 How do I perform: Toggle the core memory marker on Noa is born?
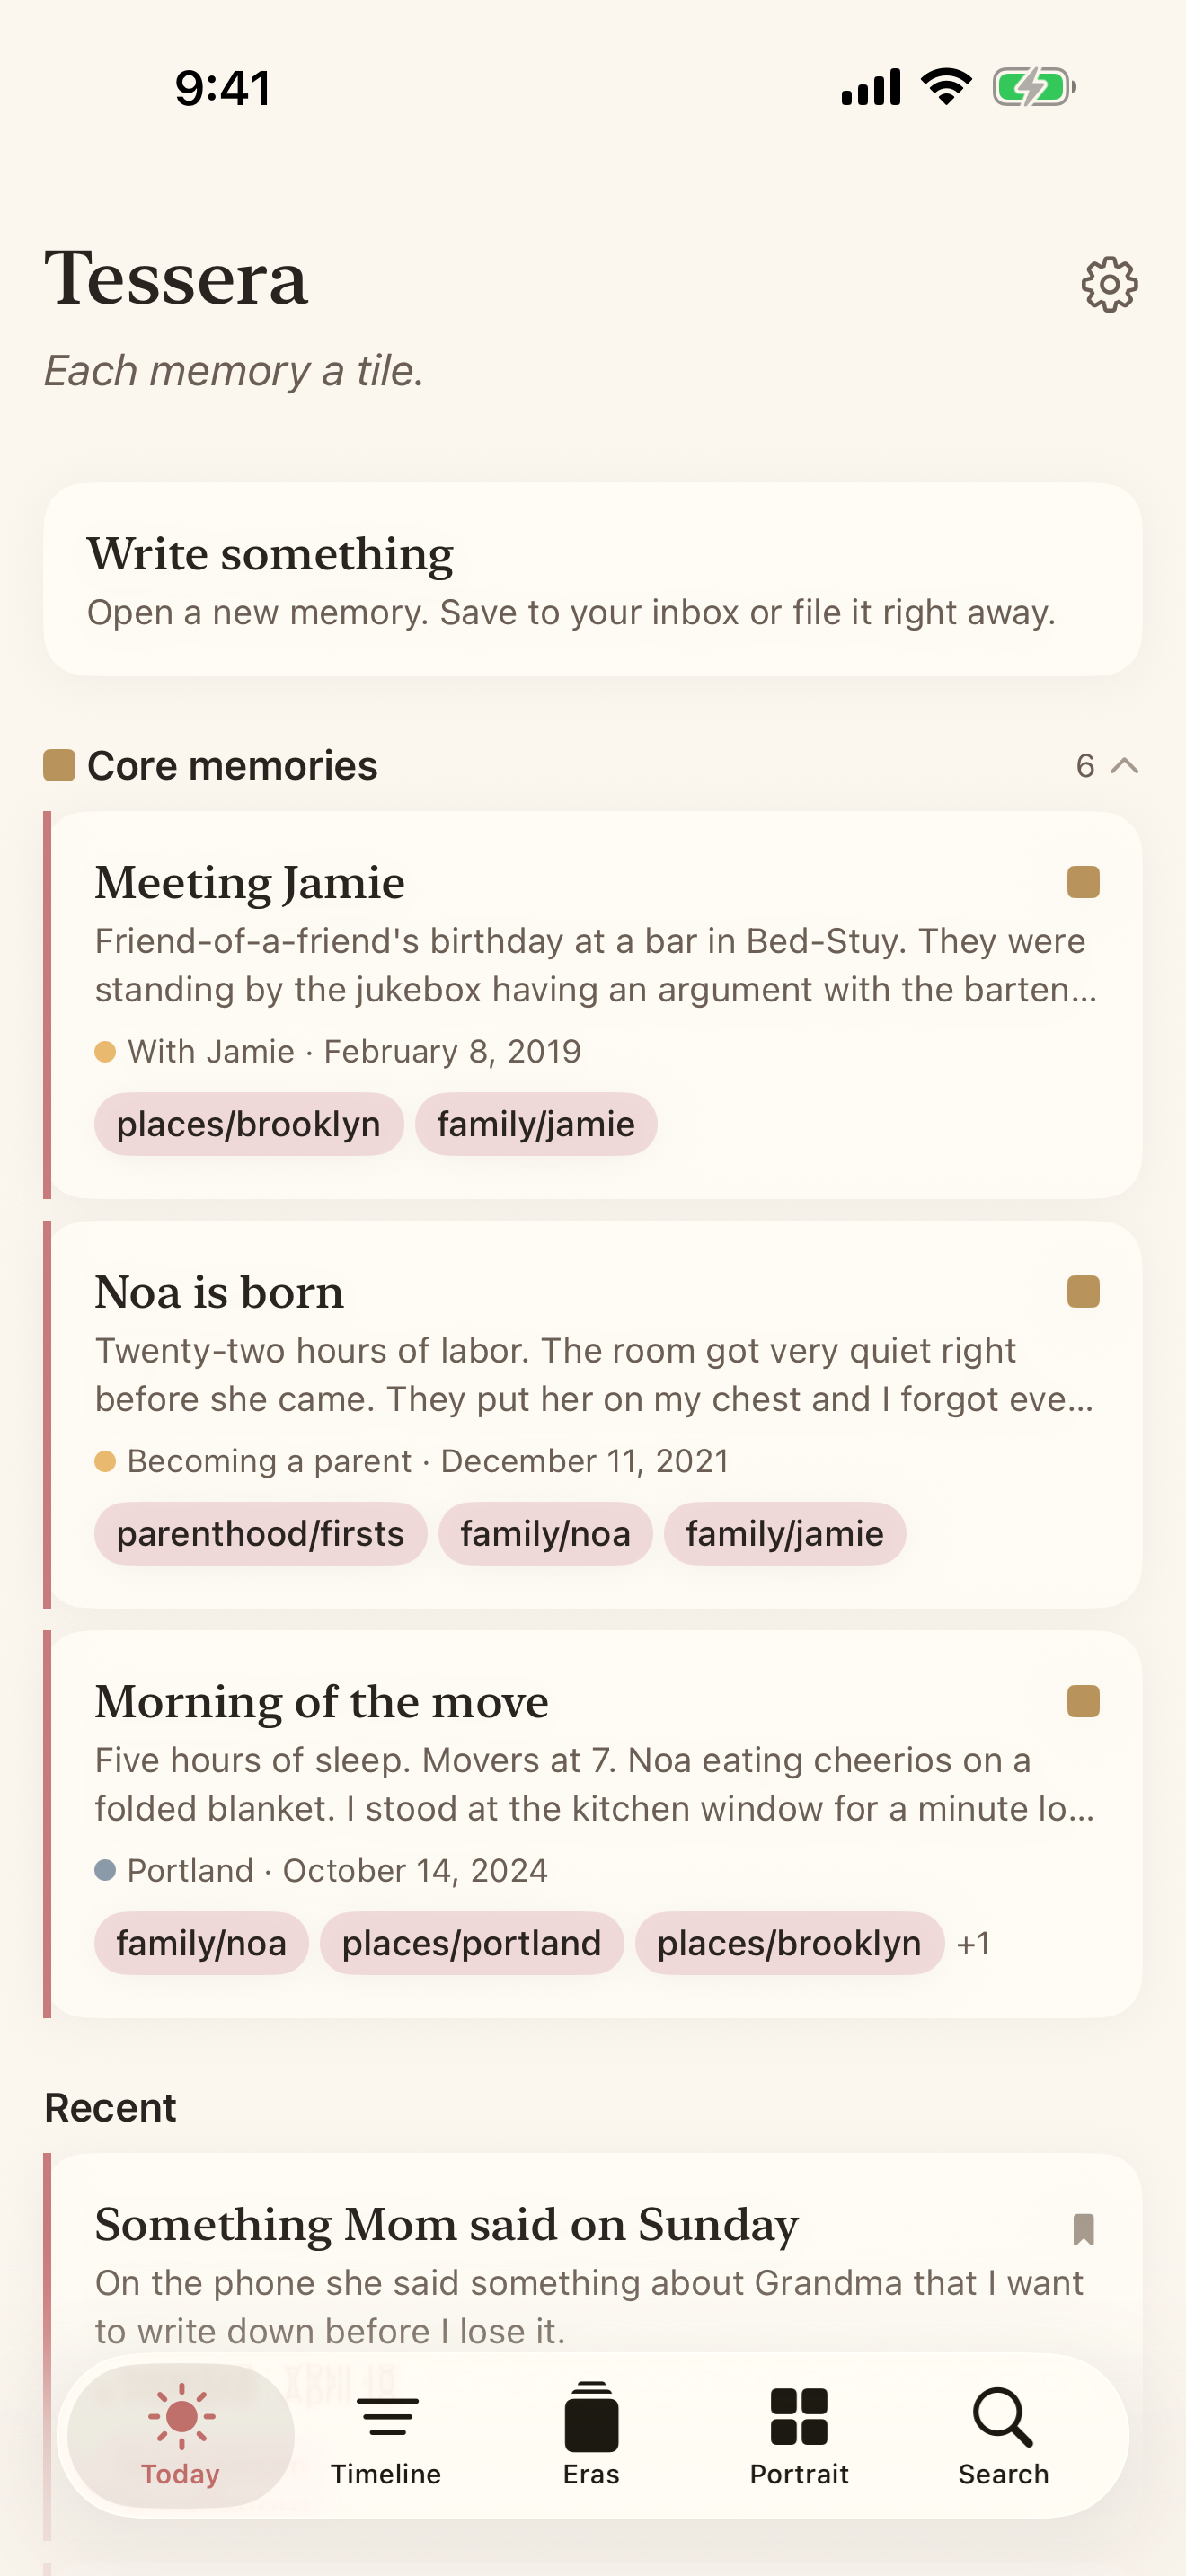1083,1291
